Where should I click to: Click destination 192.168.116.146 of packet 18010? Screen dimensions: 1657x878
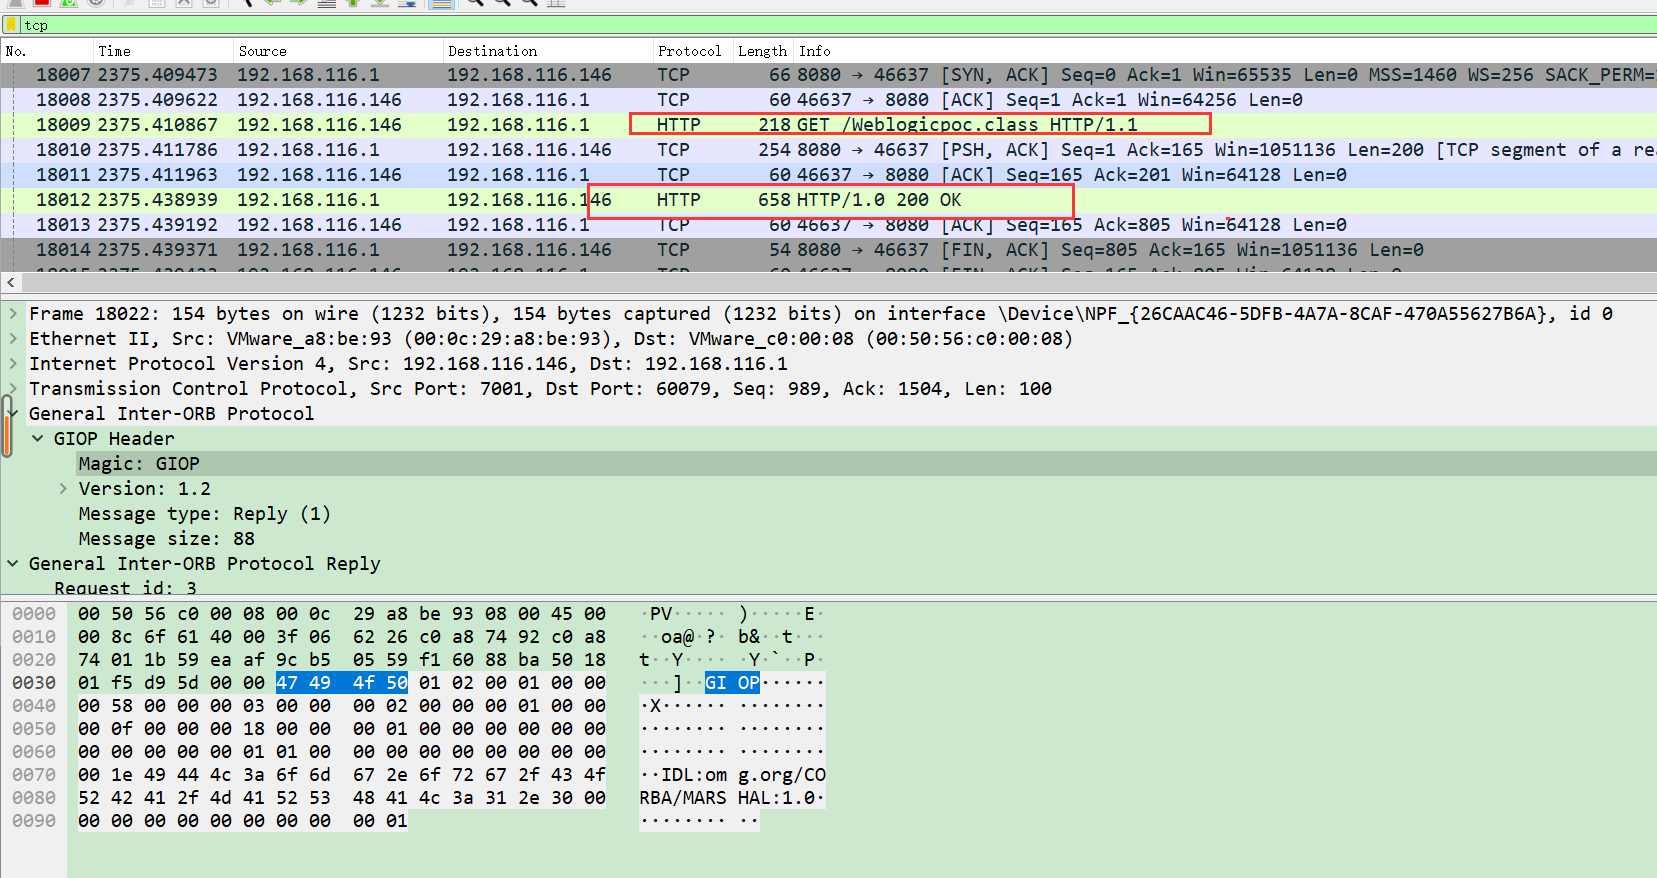[x=529, y=150]
